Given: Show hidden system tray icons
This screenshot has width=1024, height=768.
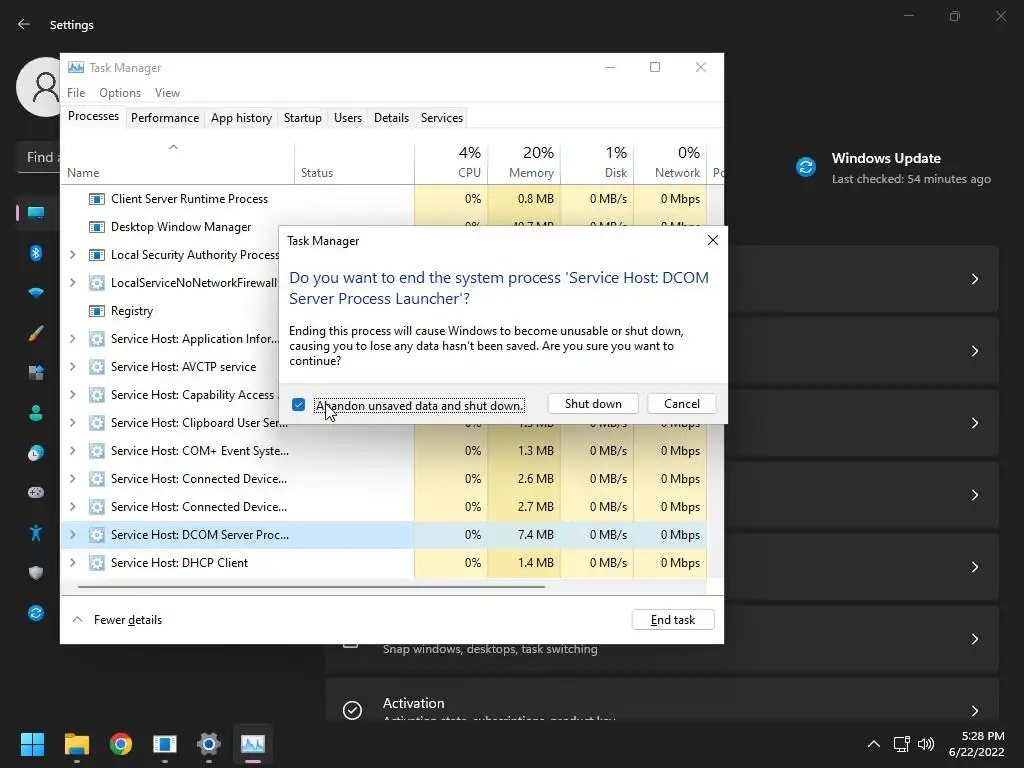Looking at the screenshot, I should (873, 744).
